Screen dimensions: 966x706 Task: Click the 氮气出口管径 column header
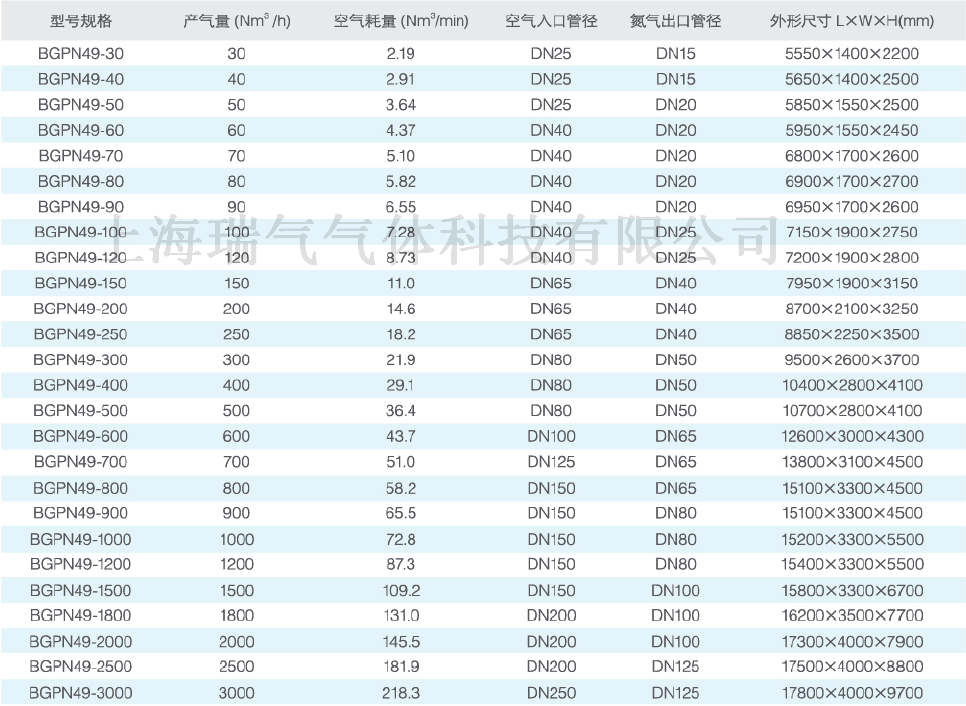click(x=675, y=21)
